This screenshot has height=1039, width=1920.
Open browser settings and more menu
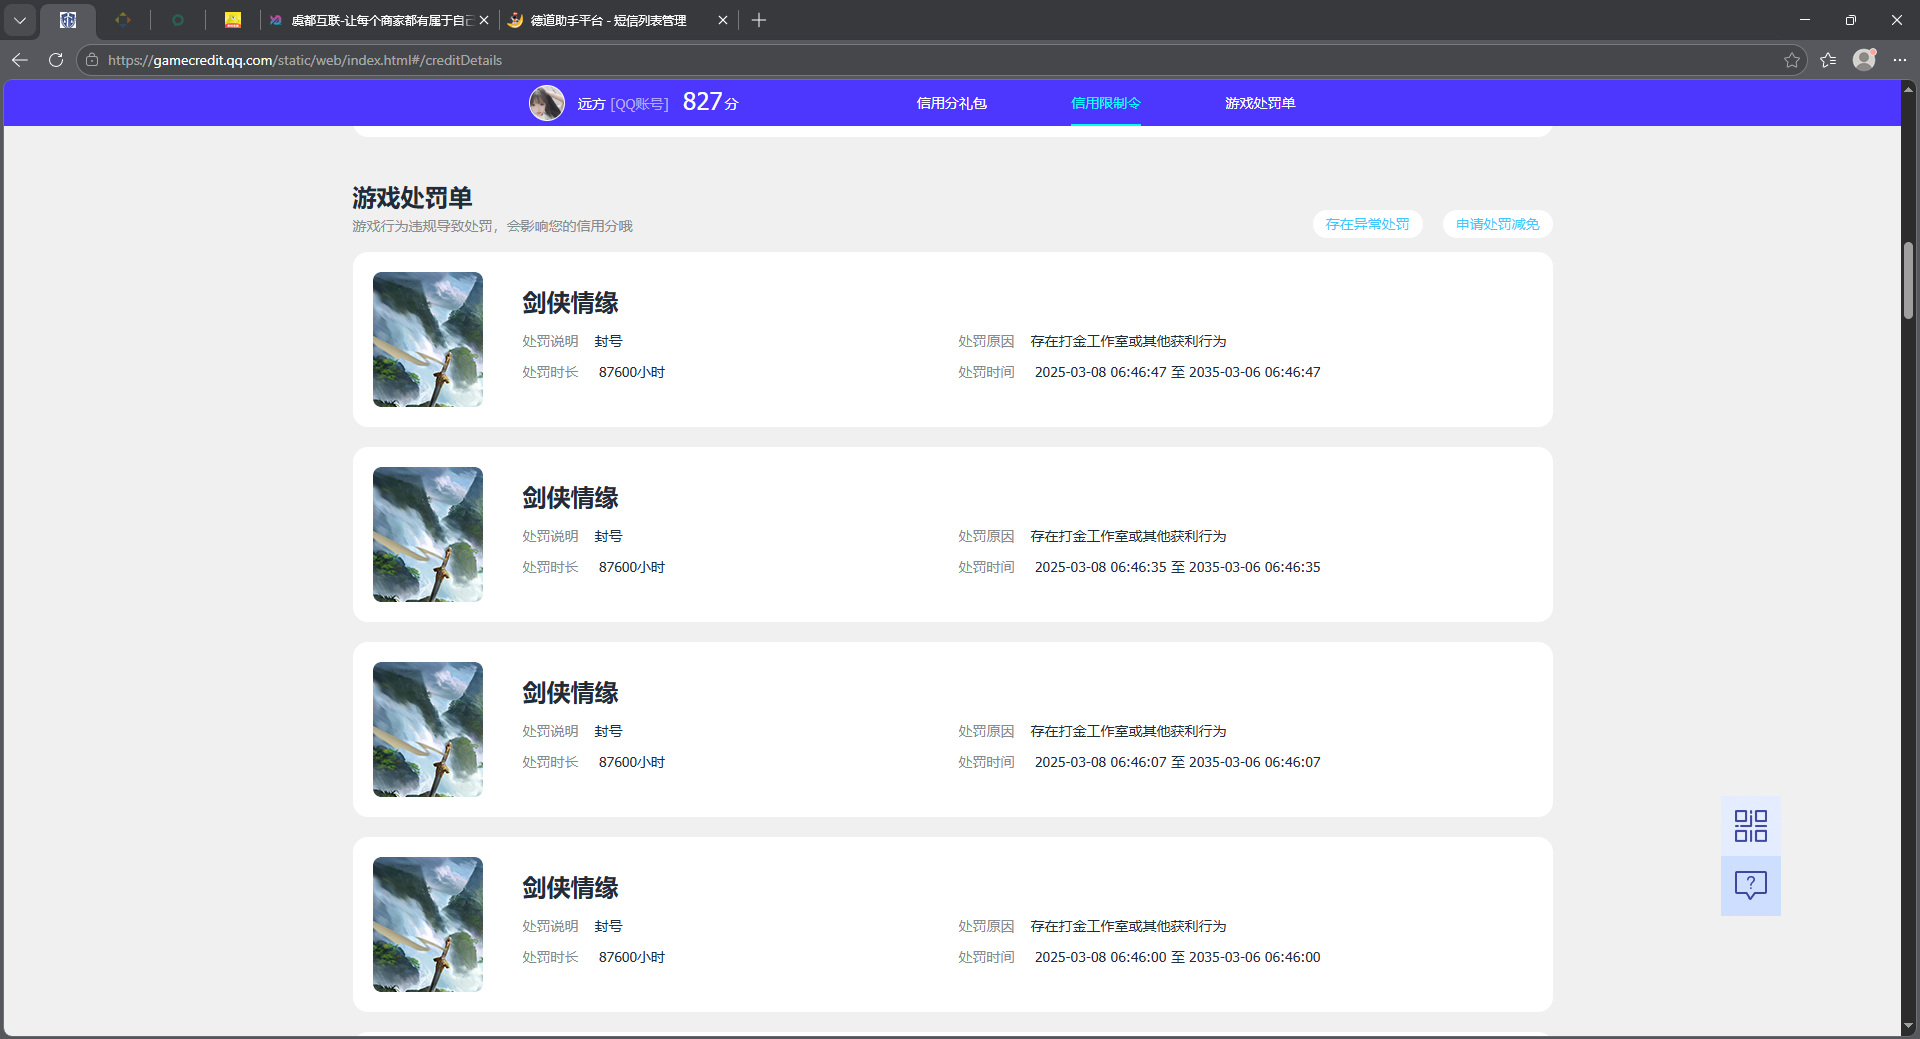coord(1900,60)
